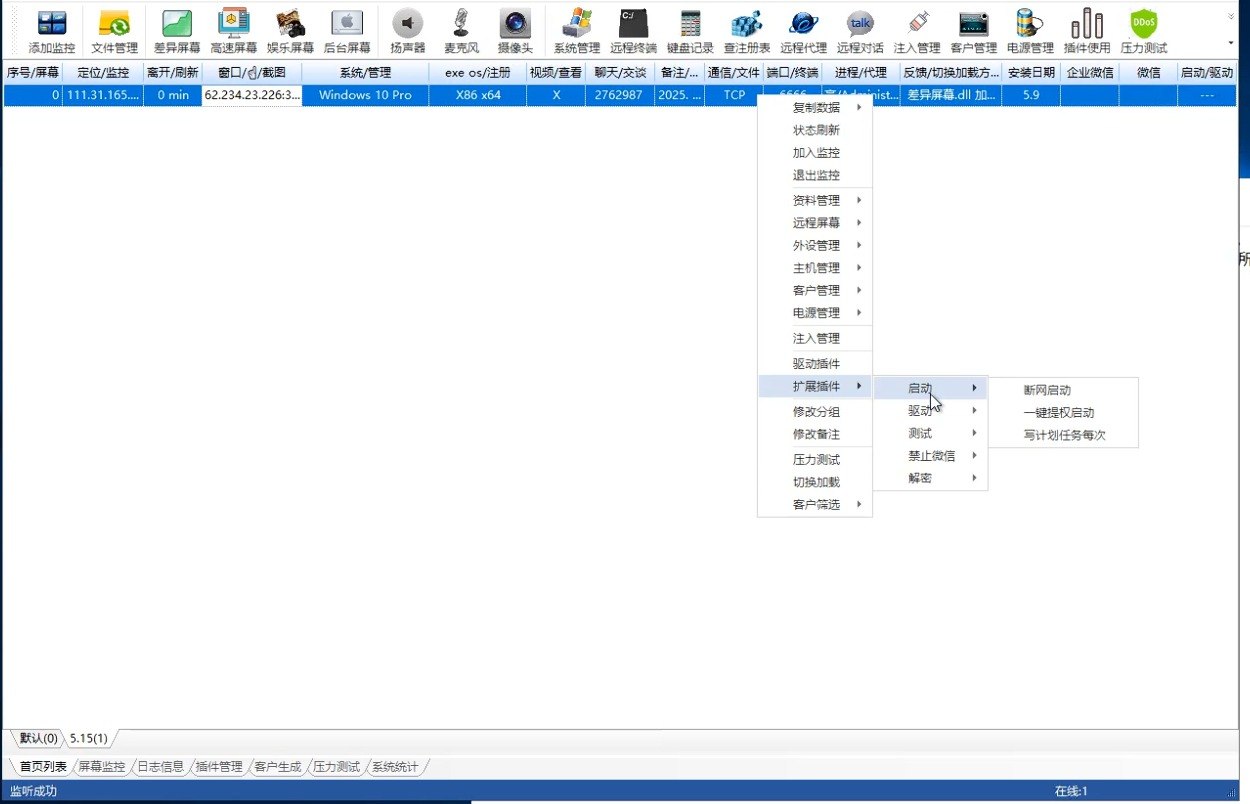The image size is (1250, 804).
Task: Select 修改备注 from the context menu
Action: click(816, 435)
